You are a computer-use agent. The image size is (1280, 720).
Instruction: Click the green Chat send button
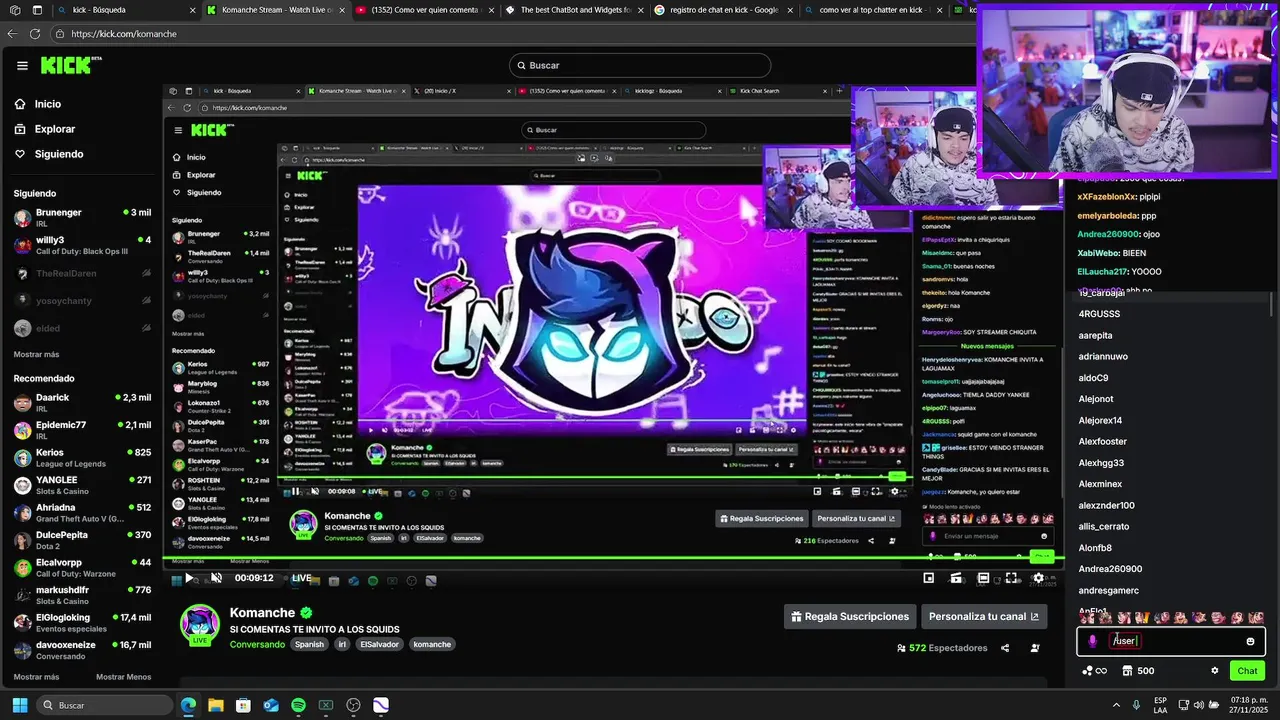click(1247, 671)
